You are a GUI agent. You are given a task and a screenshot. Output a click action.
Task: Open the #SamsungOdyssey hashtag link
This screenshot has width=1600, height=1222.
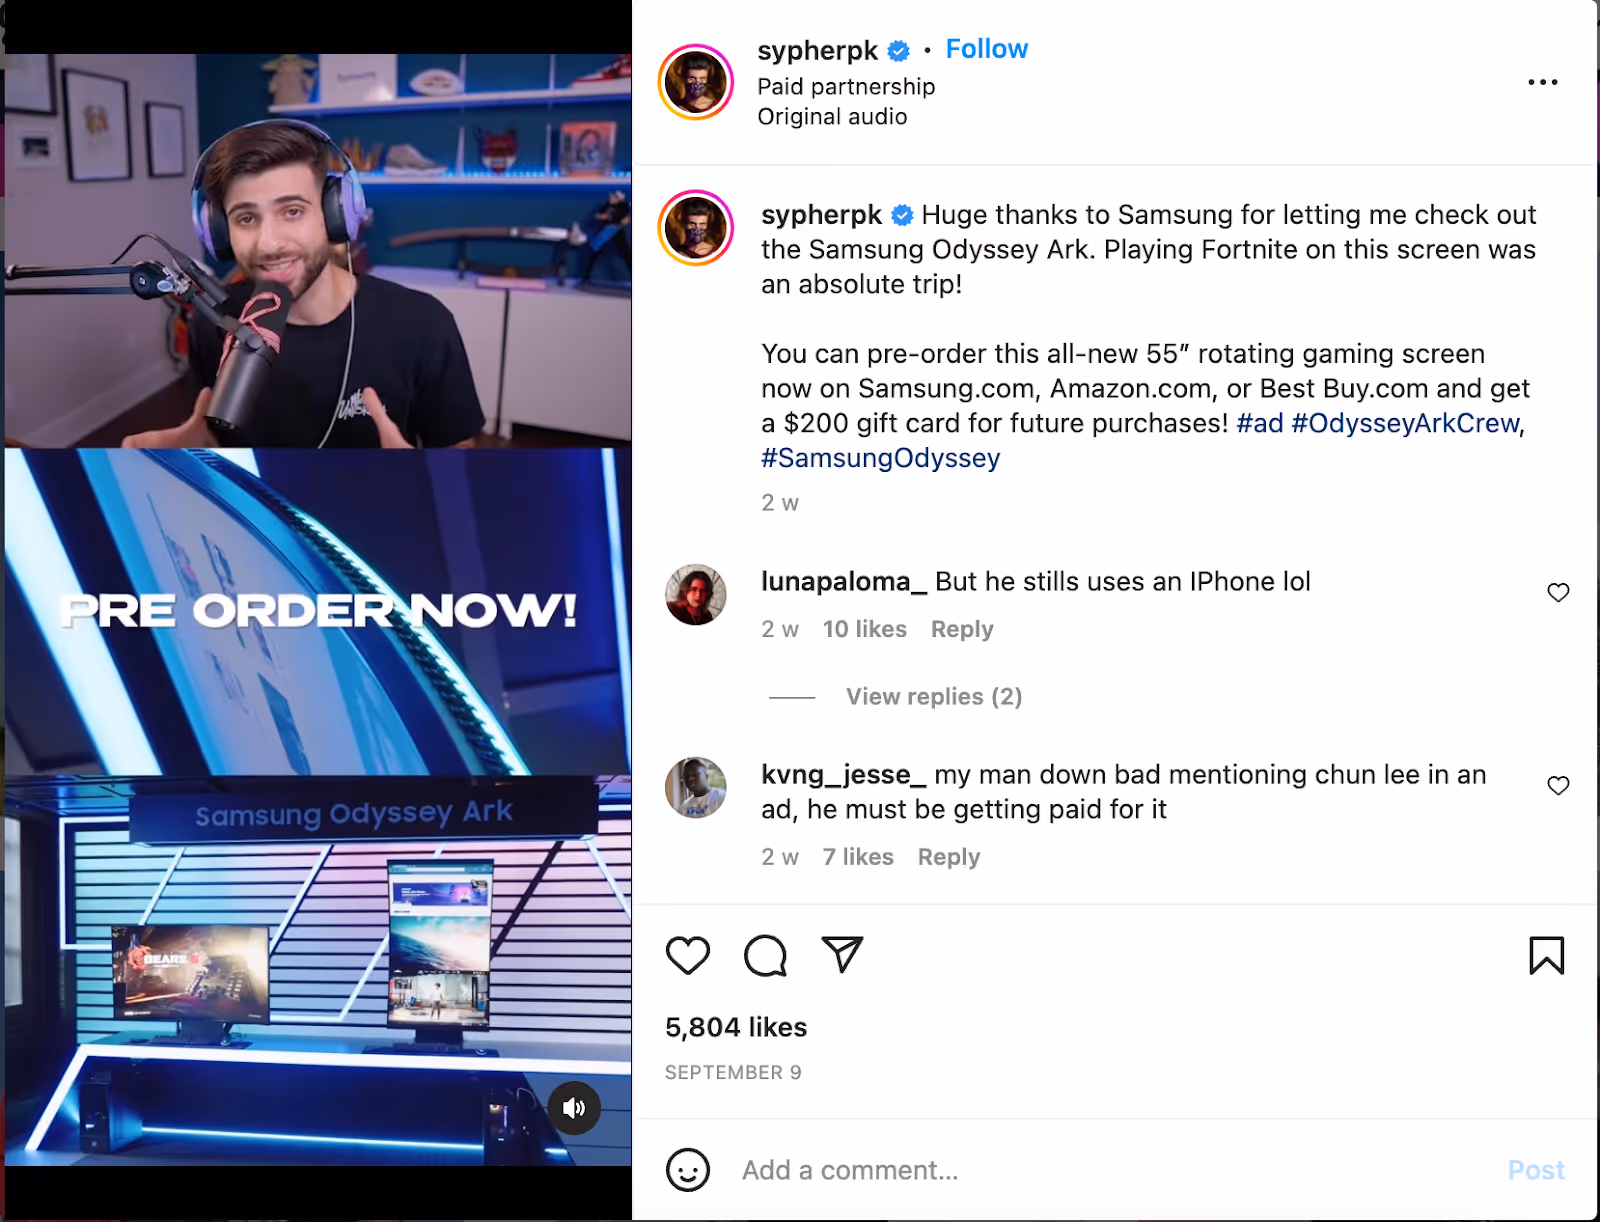tap(880, 458)
